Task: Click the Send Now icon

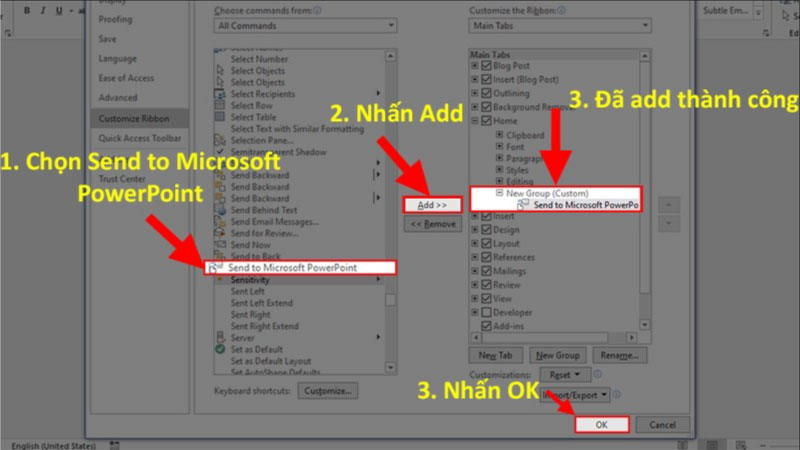Action: pyautogui.click(x=220, y=245)
